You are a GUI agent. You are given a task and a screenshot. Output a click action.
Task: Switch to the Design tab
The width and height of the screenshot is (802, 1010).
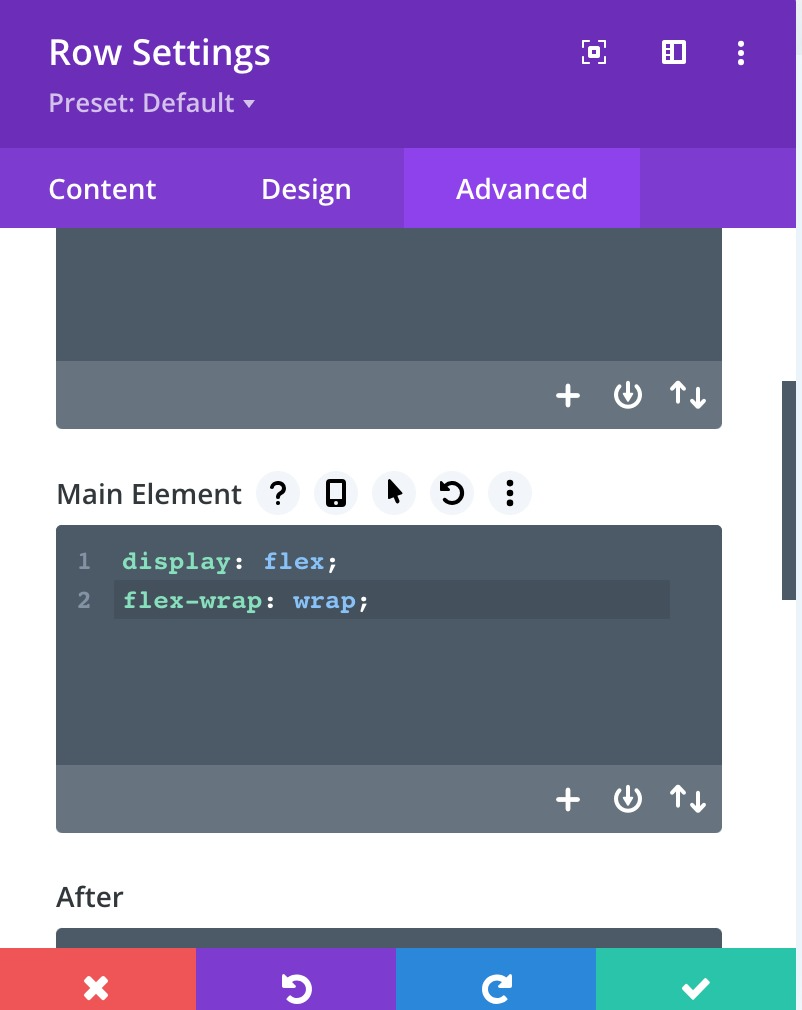click(x=306, y=189)
